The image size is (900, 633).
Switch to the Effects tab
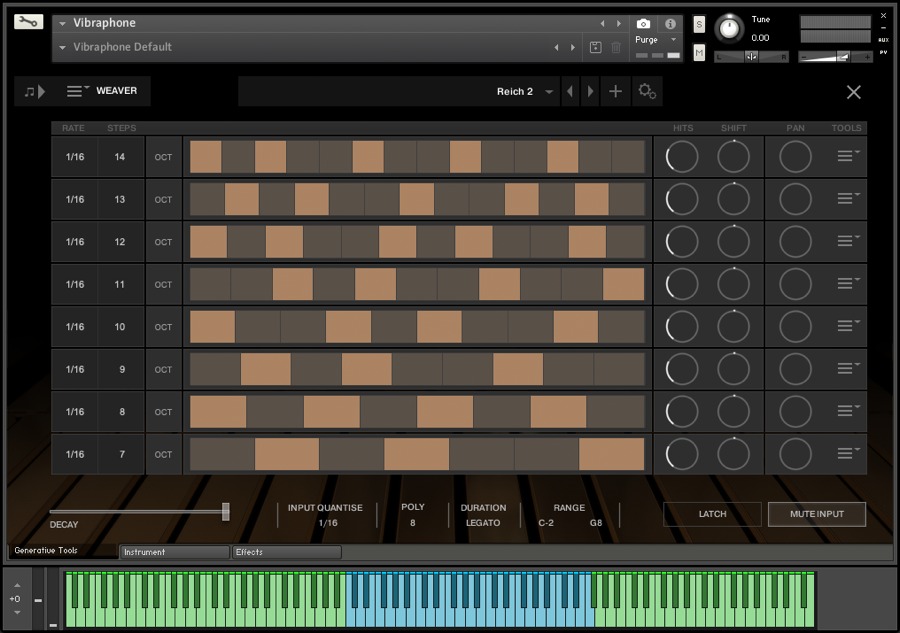[x=286, y=552]
